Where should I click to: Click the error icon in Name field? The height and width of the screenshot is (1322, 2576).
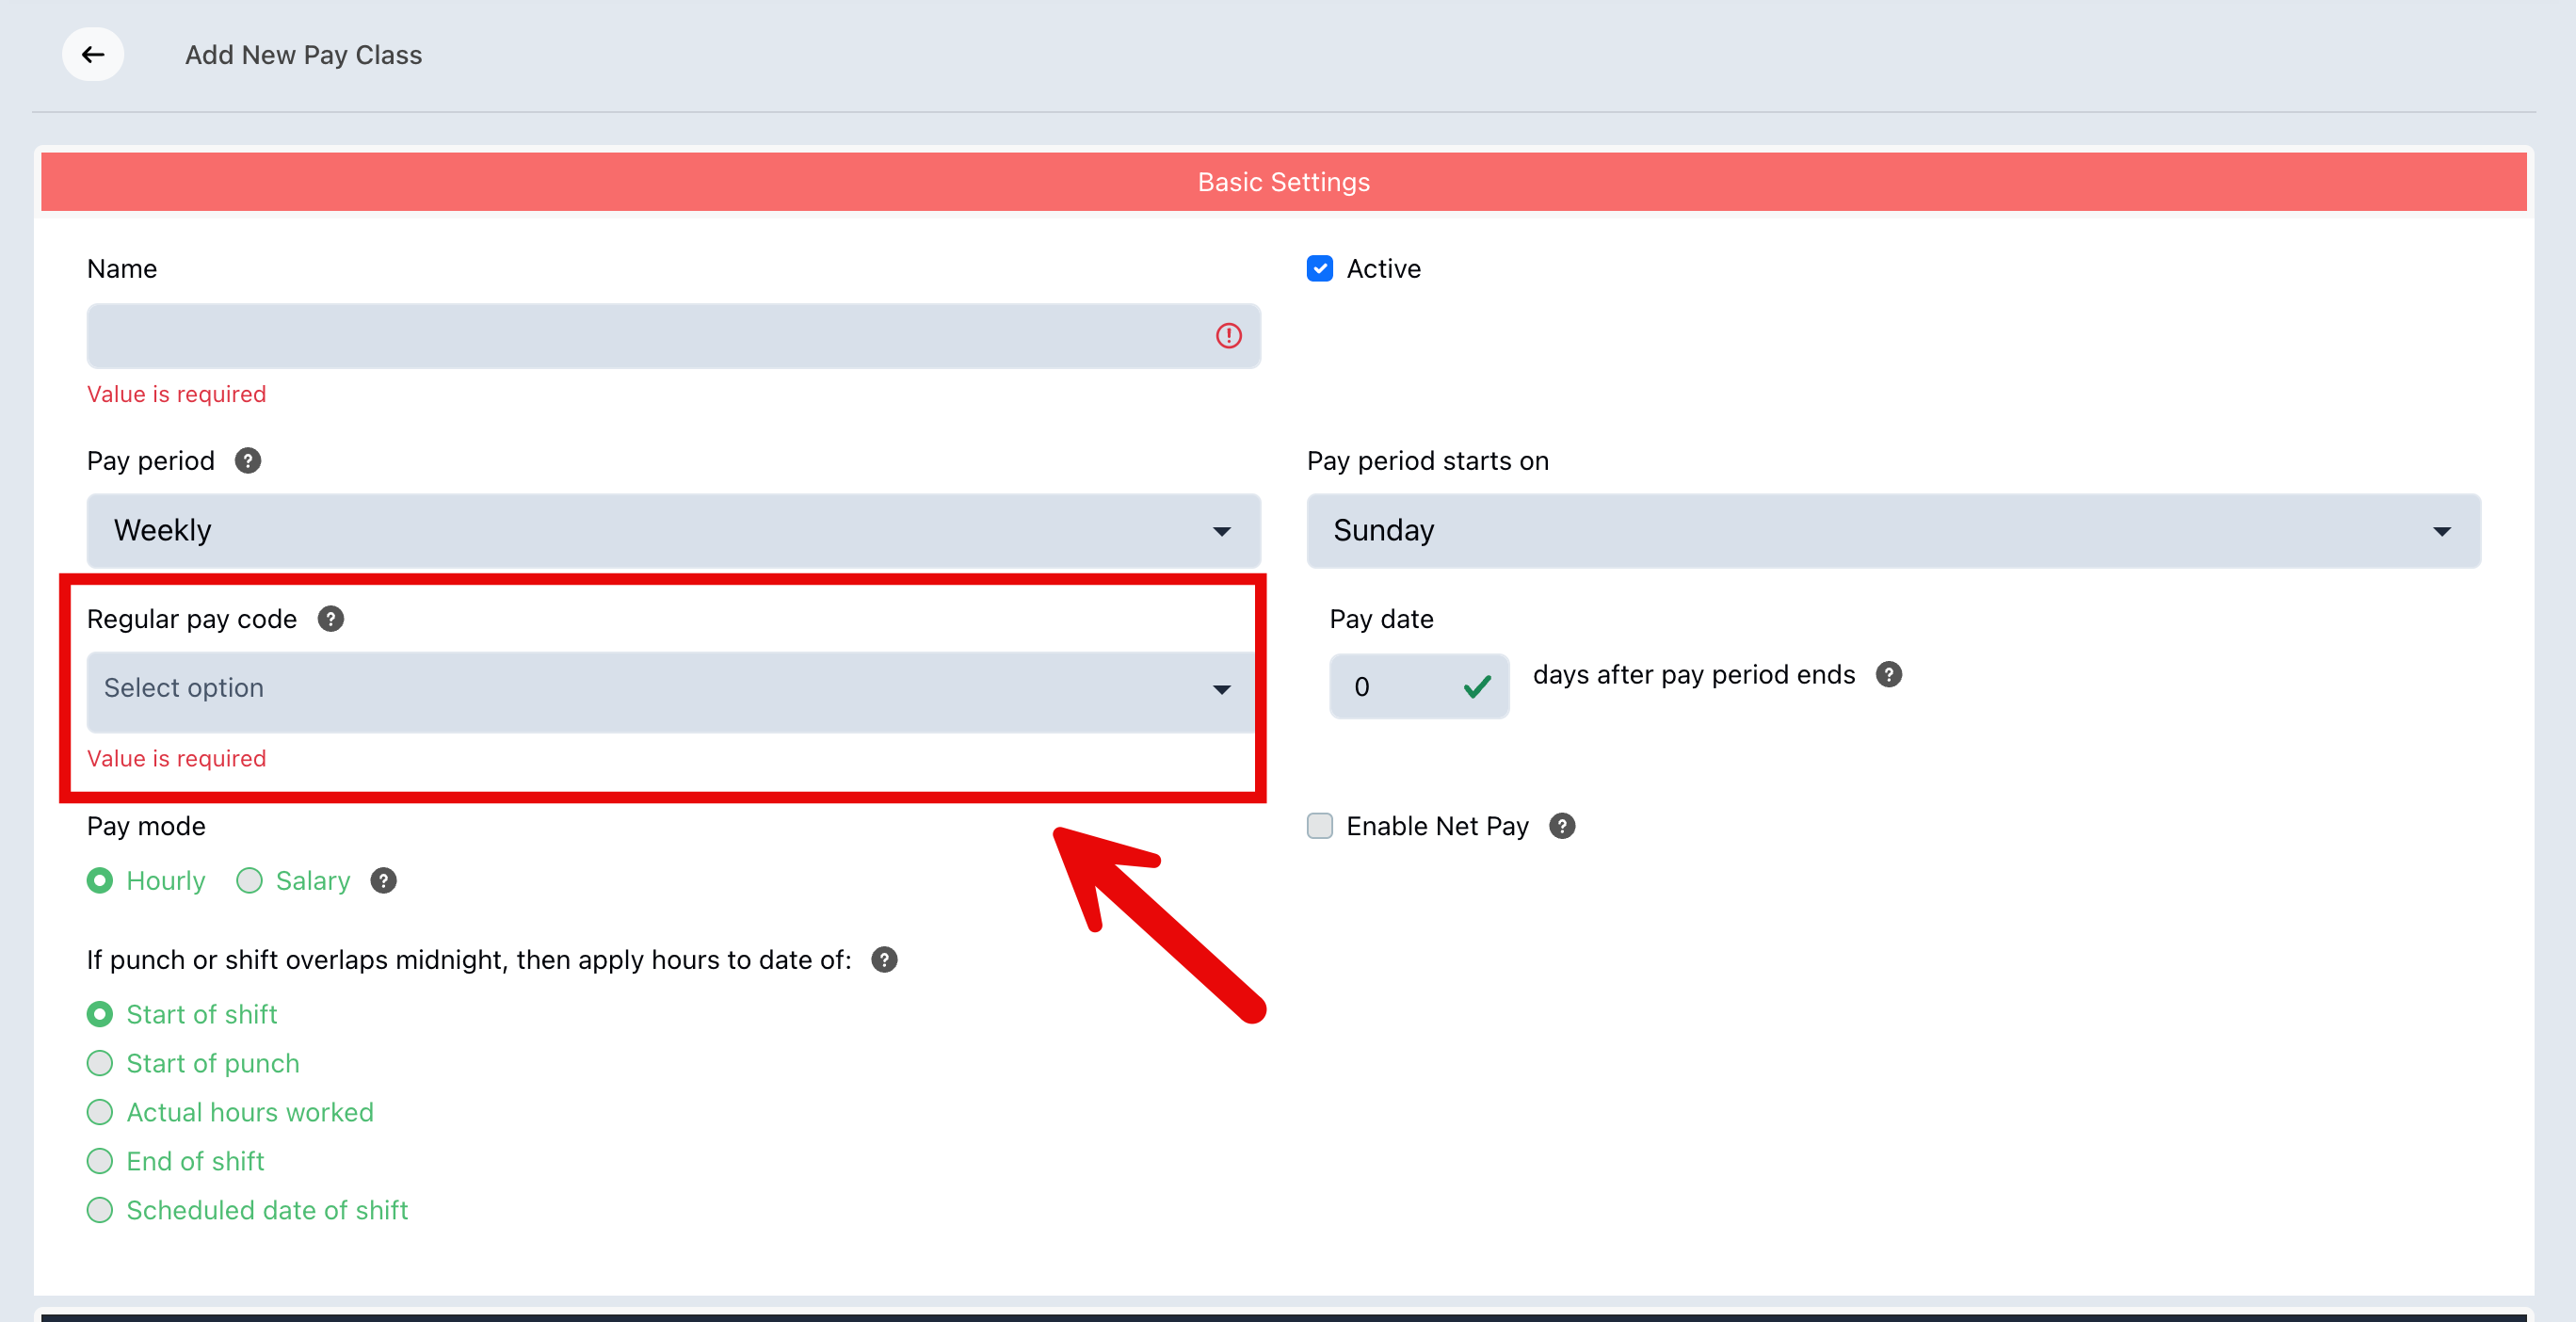click(1229, 336)
